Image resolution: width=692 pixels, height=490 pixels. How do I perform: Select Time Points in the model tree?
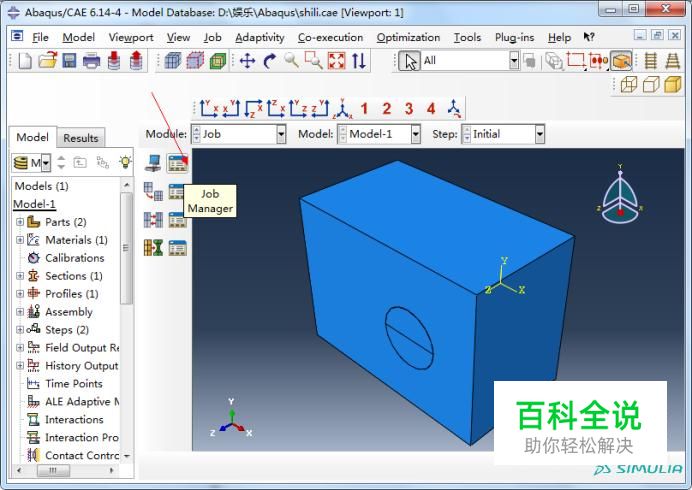click(74, 384)
